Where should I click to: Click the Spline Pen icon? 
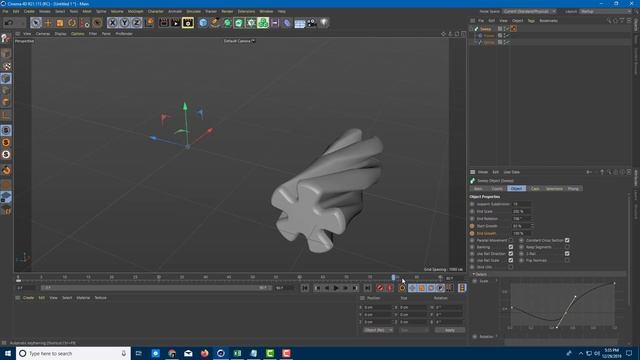click(x=215, y=23)
